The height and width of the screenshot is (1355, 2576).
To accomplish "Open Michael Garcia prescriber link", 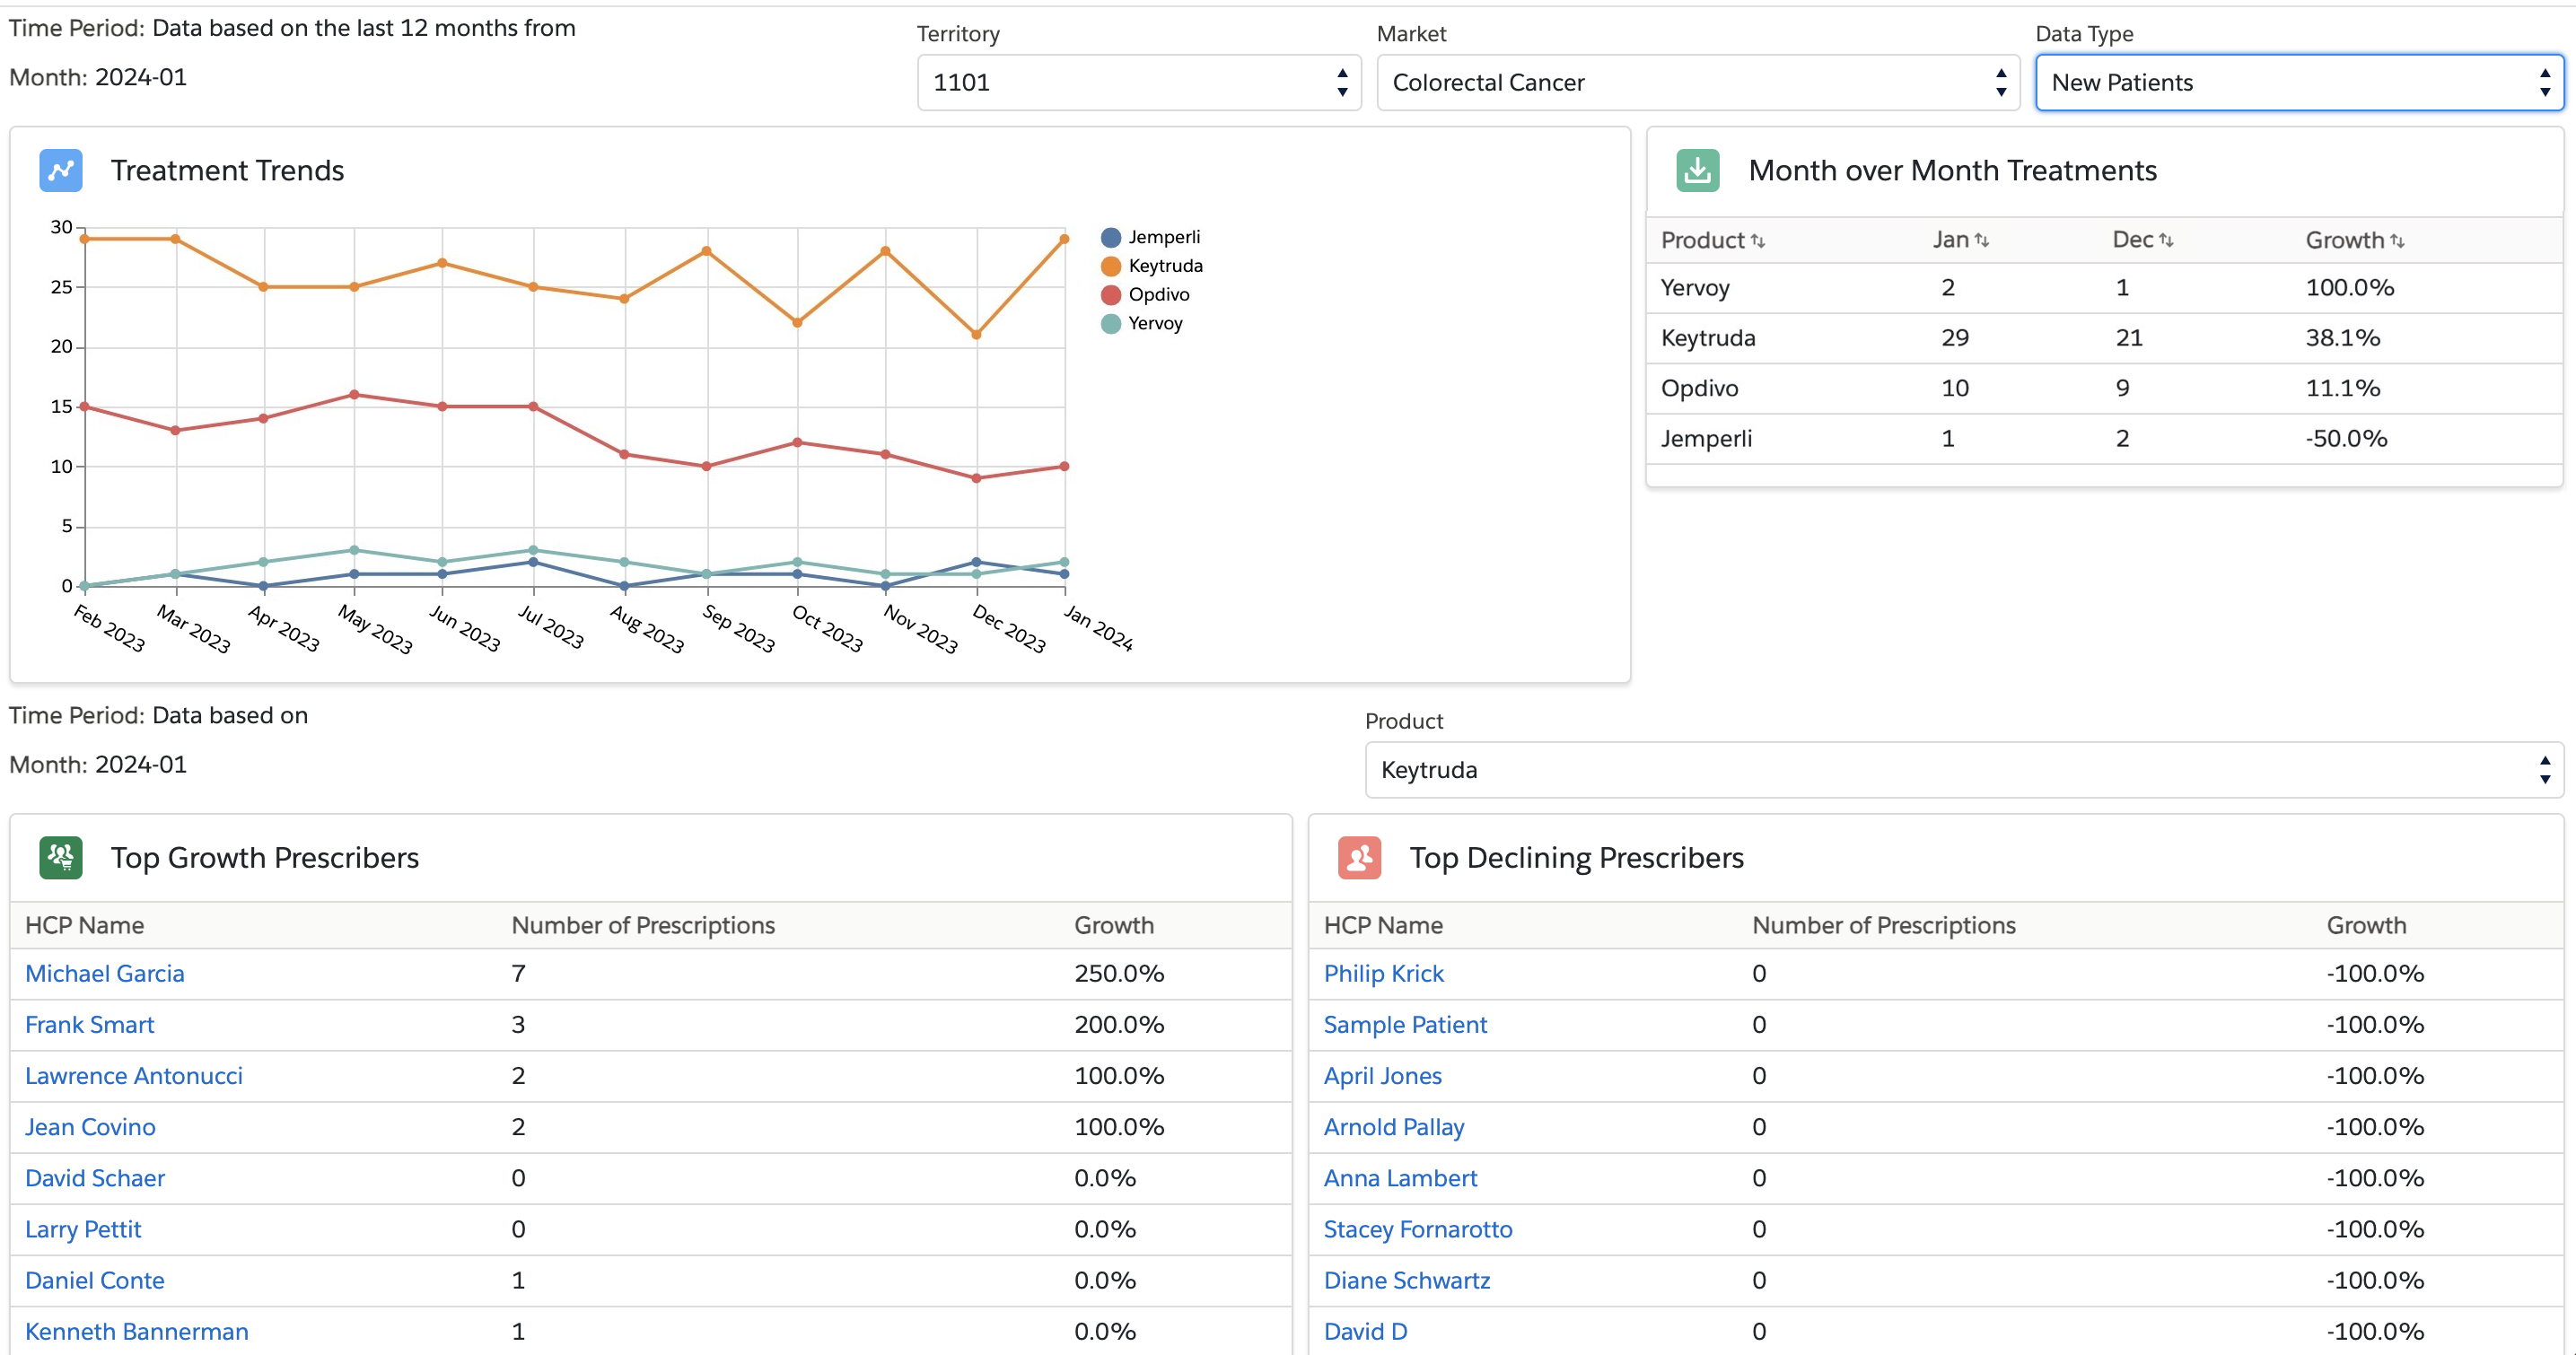I will tap(105, 973).
